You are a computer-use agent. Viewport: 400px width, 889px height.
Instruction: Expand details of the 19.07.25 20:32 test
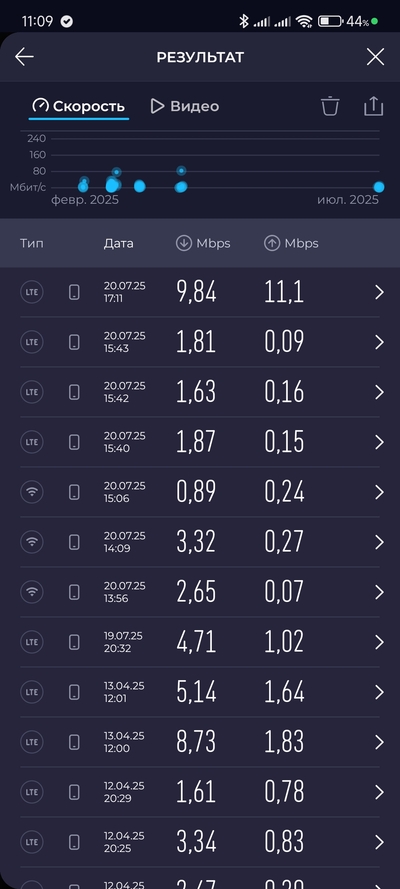point(200,642)
